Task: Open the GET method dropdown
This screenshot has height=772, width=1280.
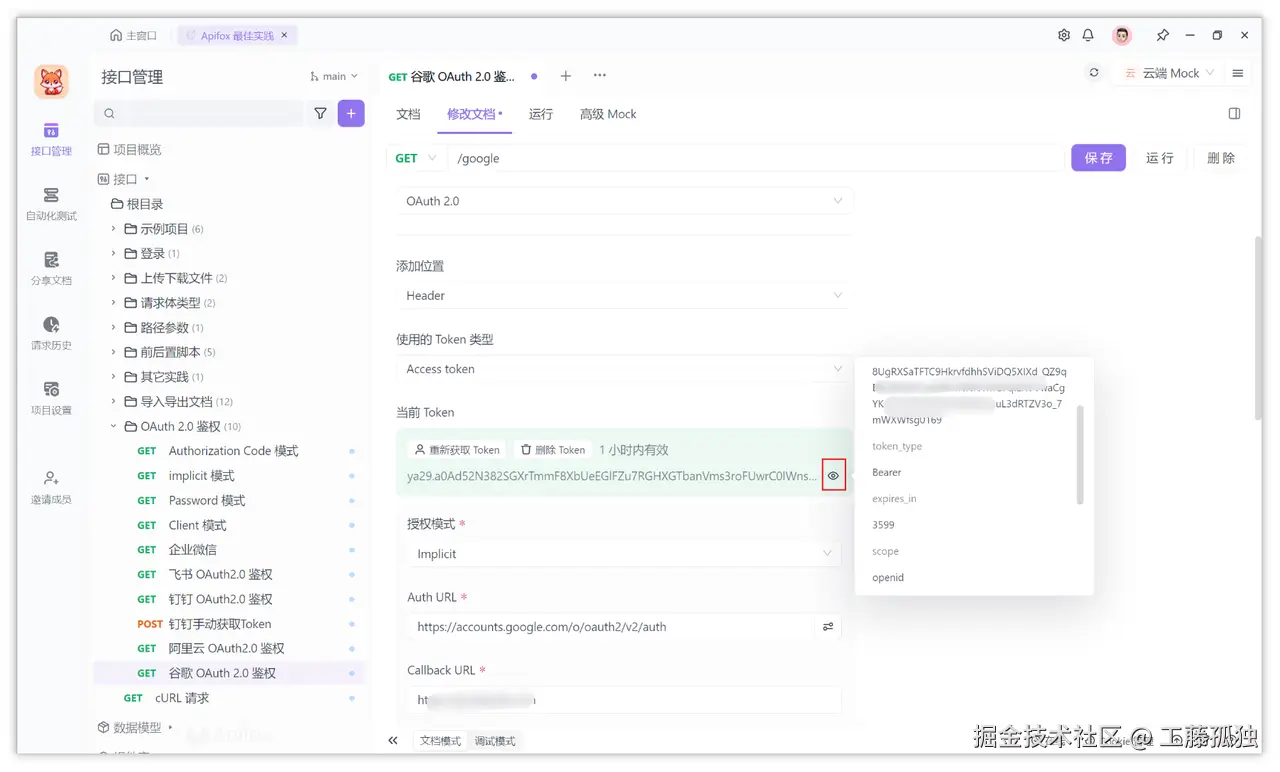Action: point(416,157)
